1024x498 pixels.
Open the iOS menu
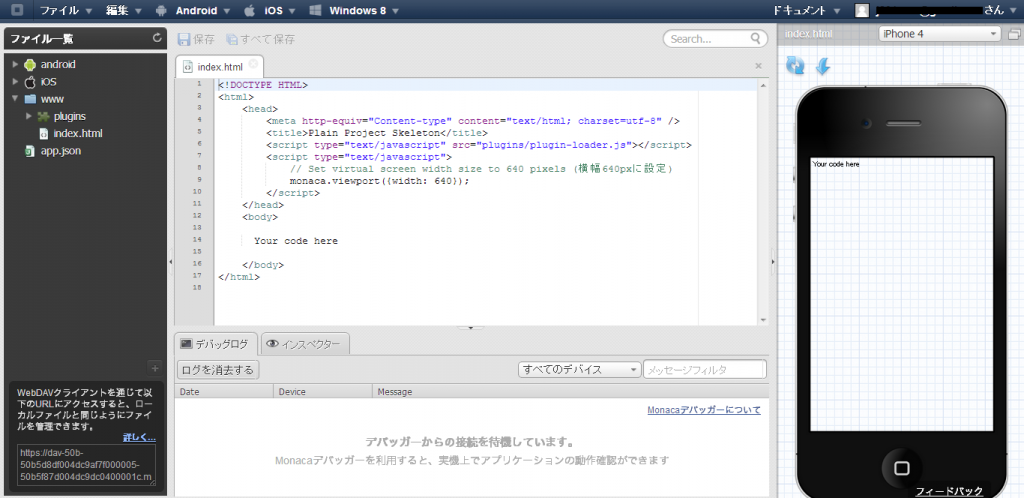point(270,10)
